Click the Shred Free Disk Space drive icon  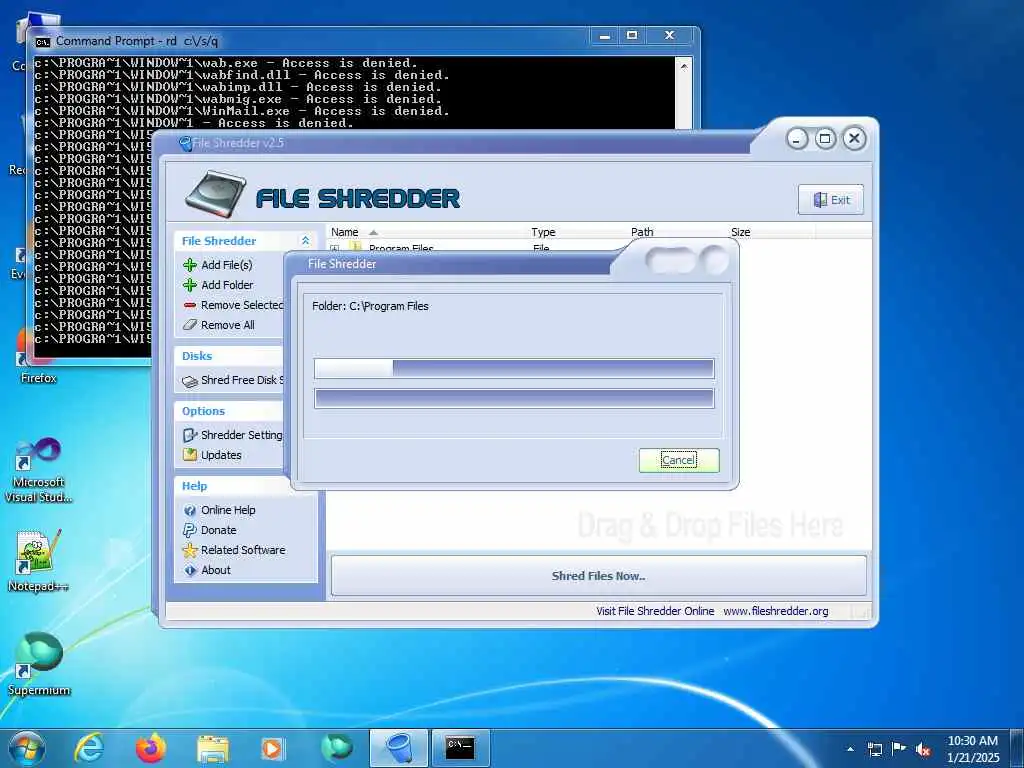190,381
